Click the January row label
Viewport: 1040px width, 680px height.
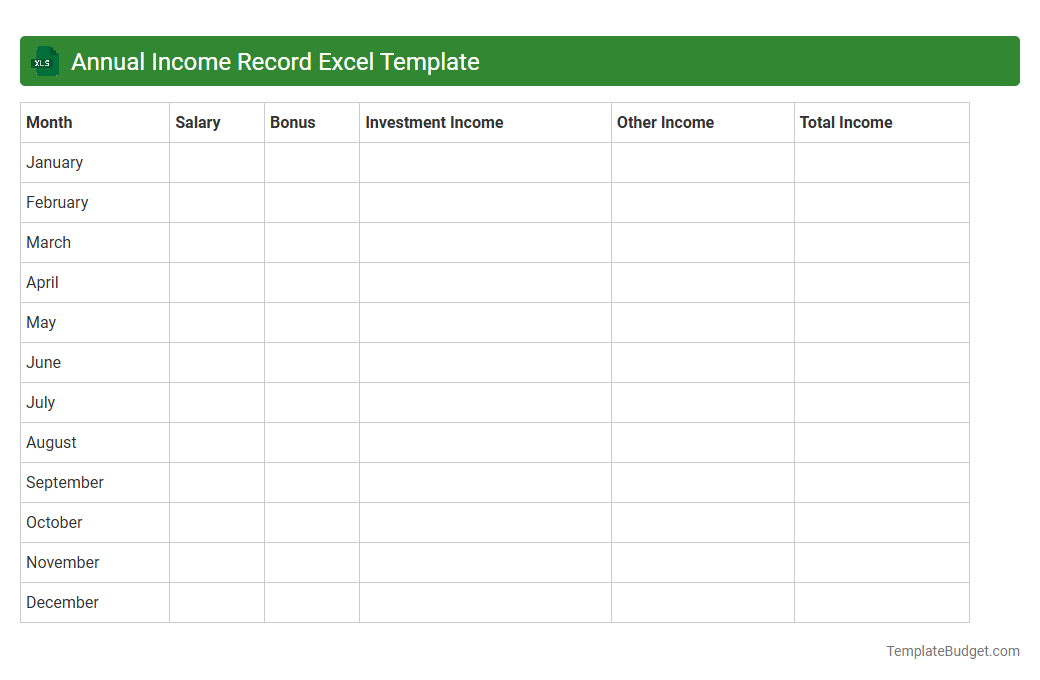point(55,162)
